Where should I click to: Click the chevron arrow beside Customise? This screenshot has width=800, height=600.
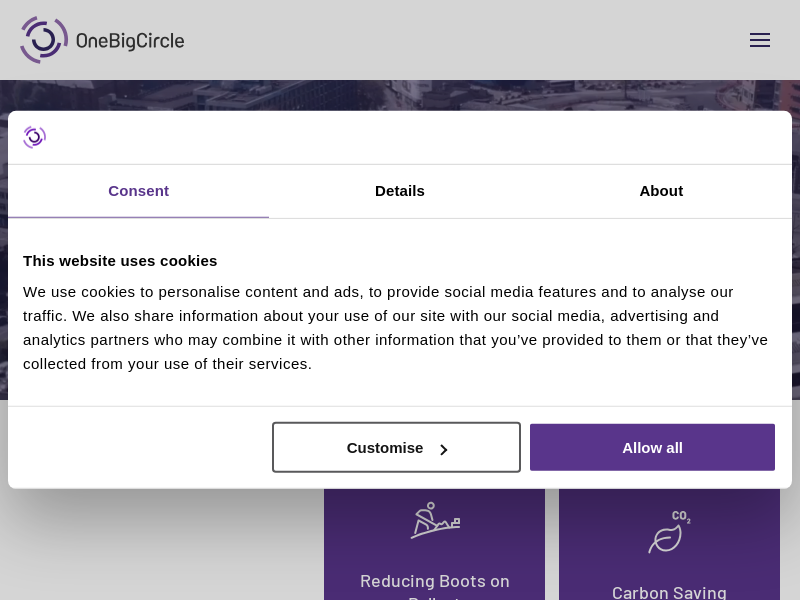[444, 449]
